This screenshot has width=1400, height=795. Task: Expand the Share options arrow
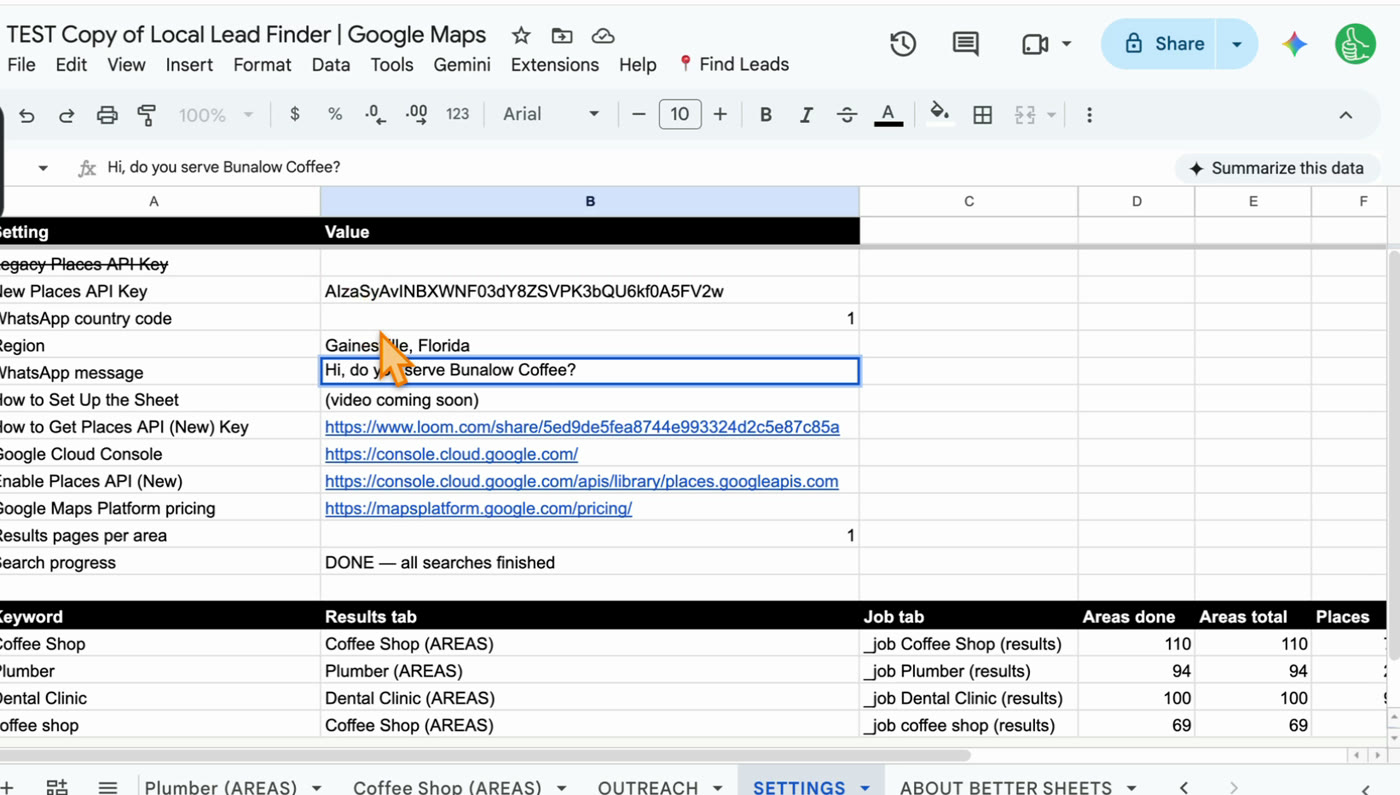click(1237, 44)
